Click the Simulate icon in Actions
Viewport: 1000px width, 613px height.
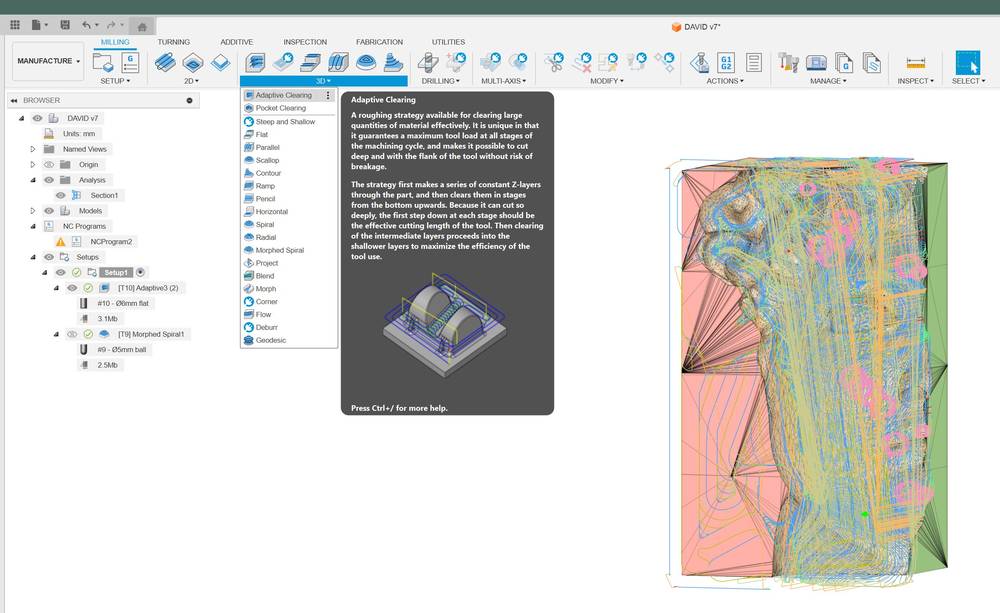point(700,63)
